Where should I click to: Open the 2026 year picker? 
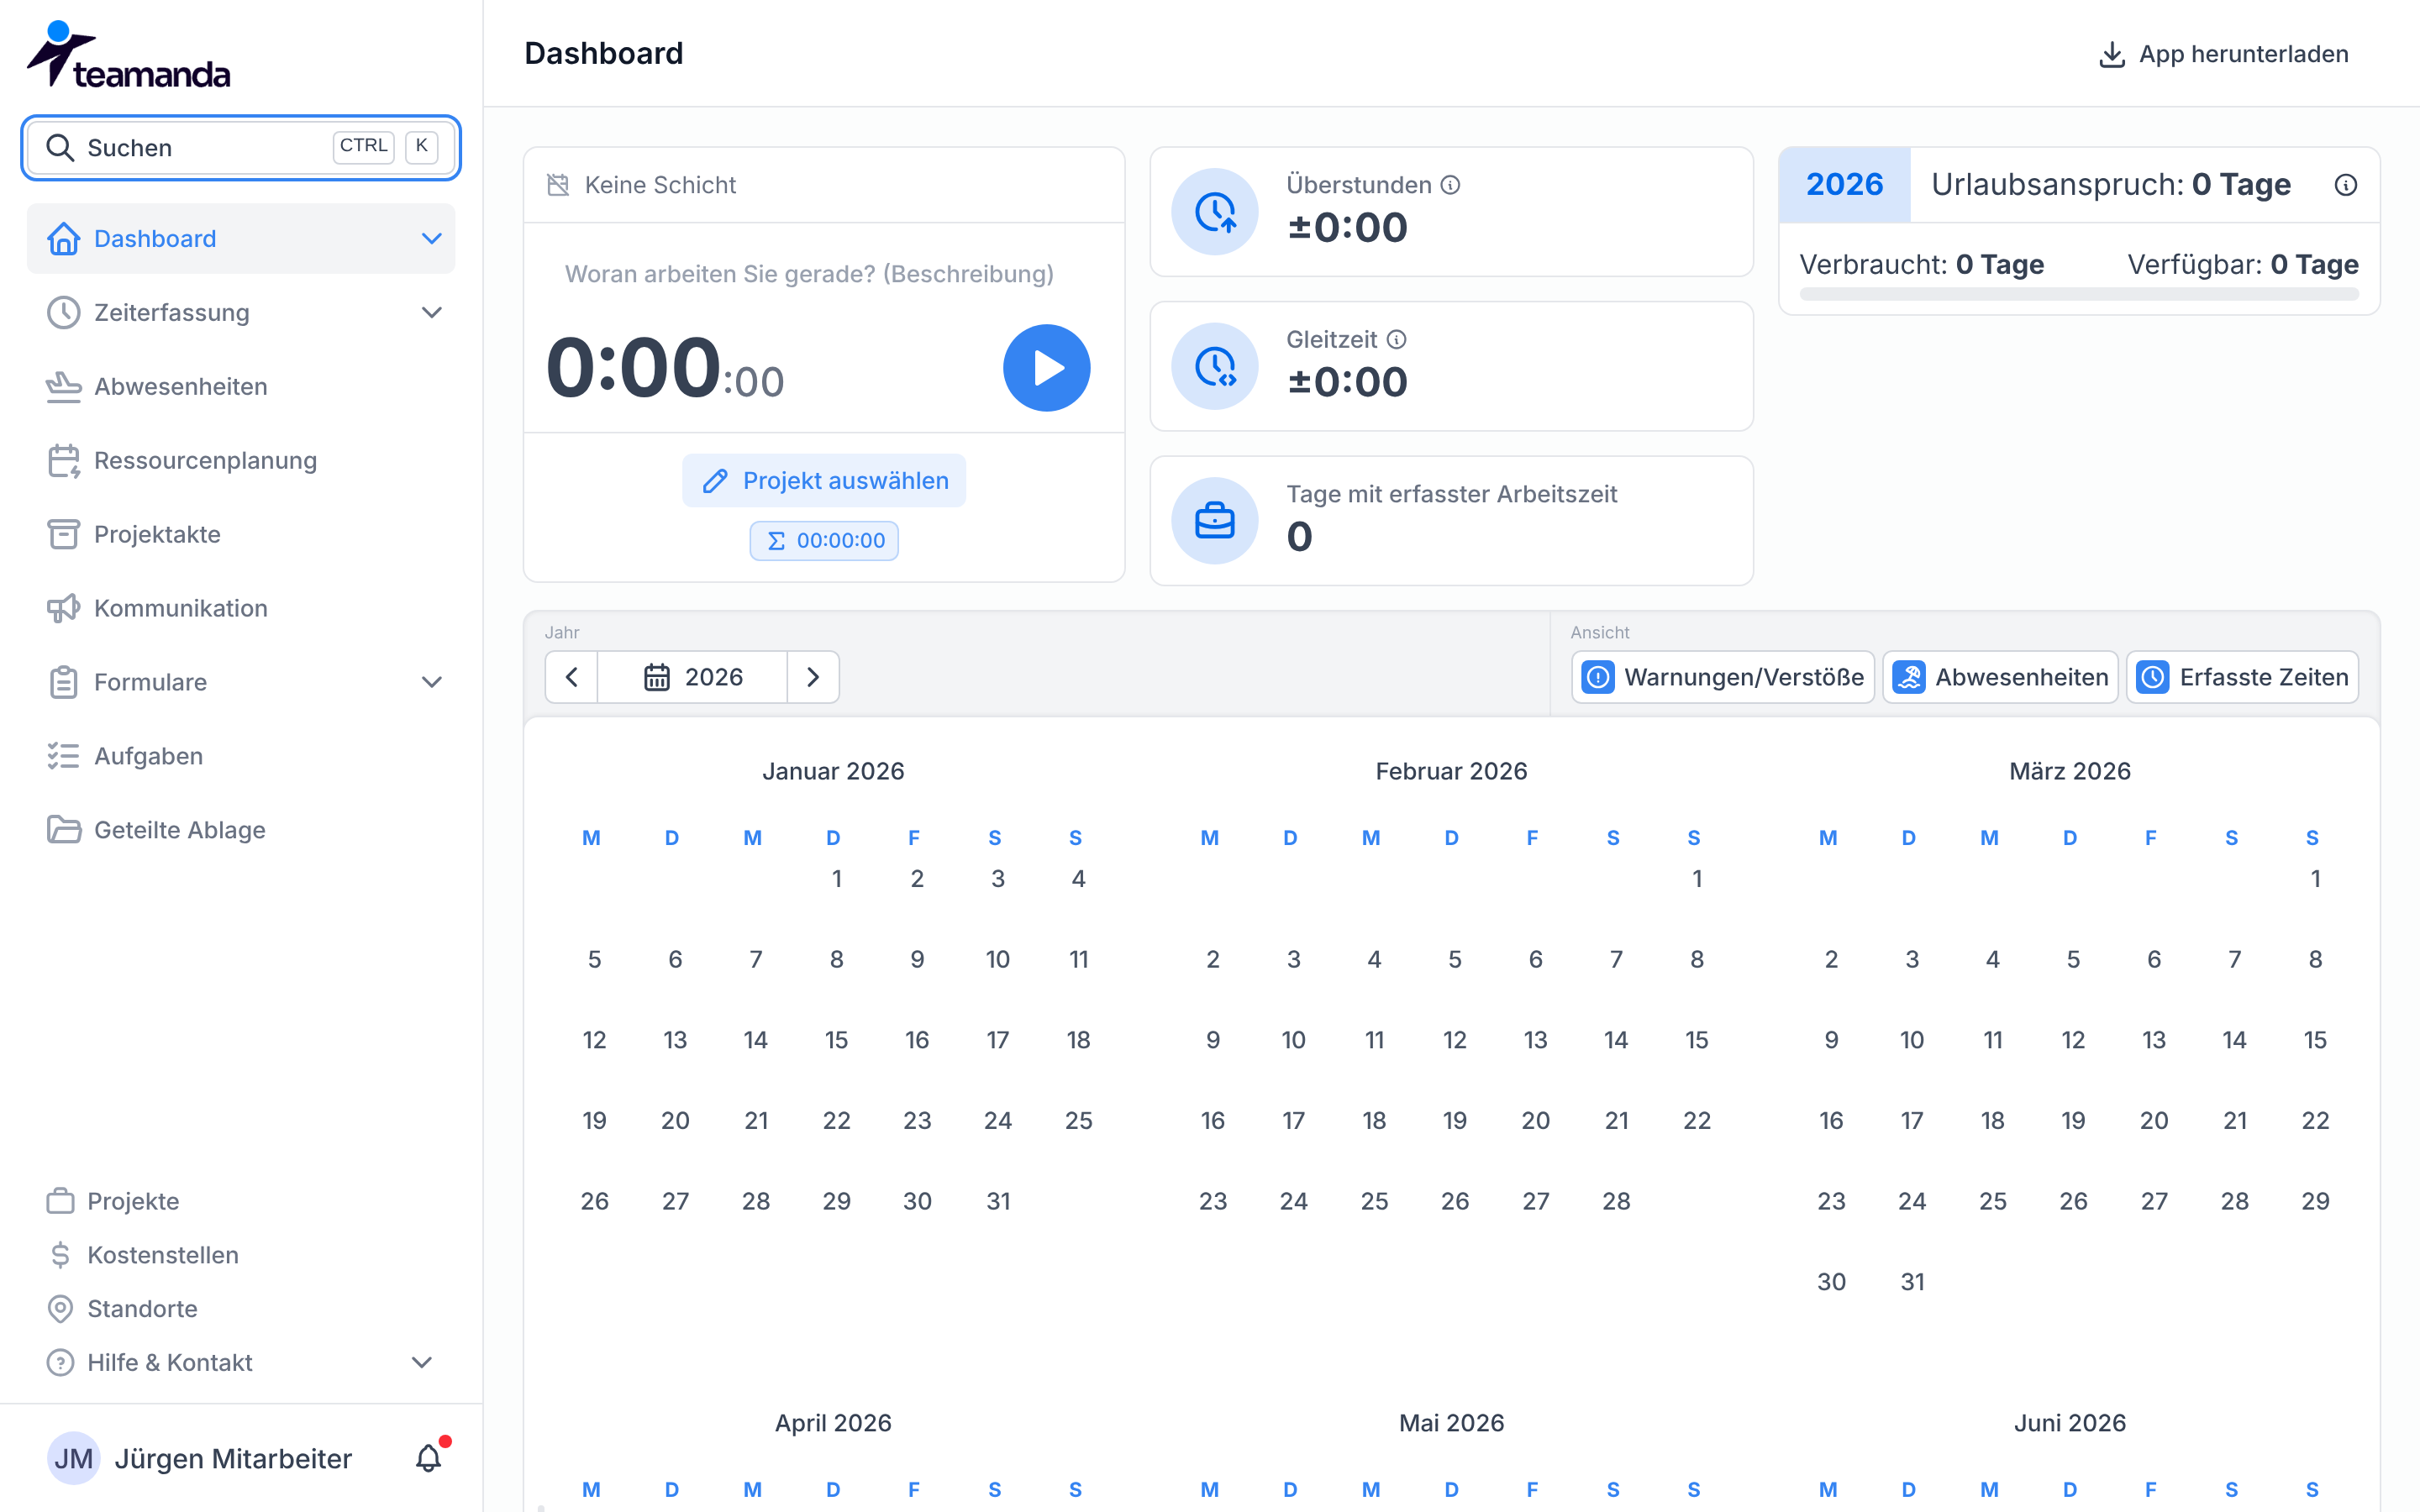coord(692,677)
